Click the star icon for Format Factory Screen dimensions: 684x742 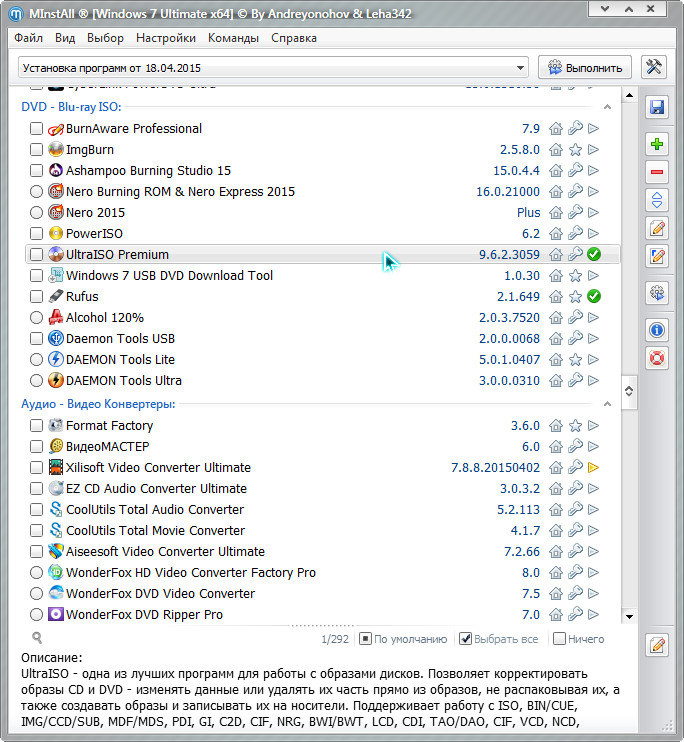pyautogui.click(x=575, y=425)
